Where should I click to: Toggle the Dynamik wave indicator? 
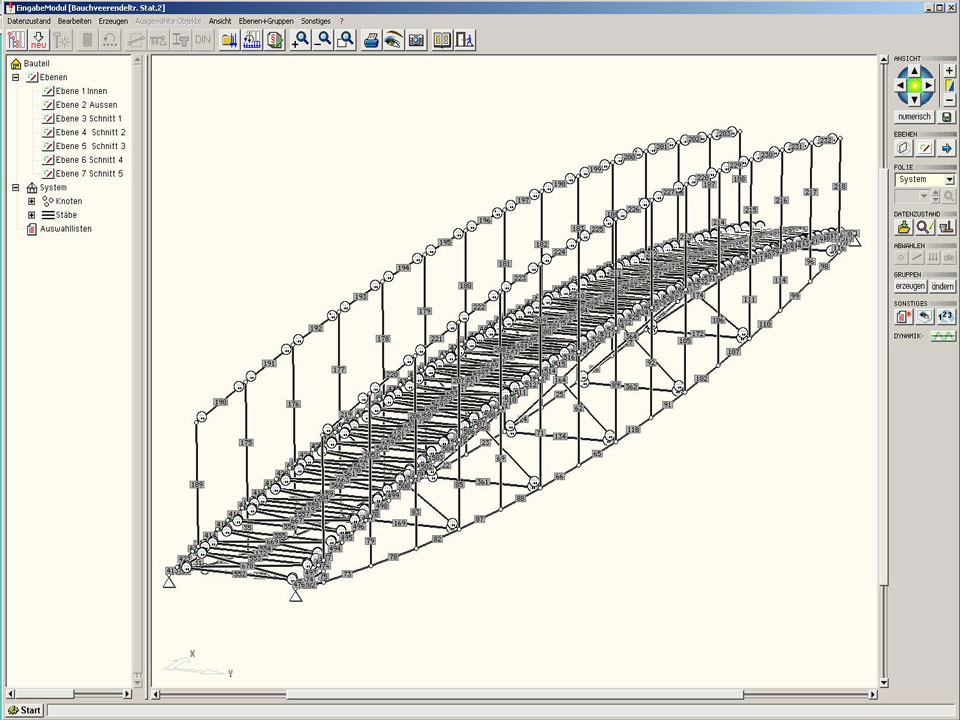click(x=943, y=337)
